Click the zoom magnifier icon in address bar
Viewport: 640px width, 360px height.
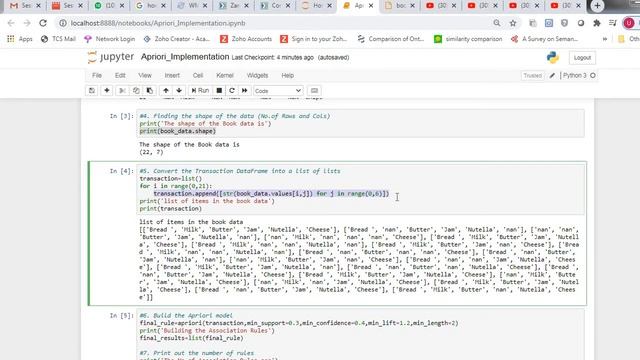point(497,23)
